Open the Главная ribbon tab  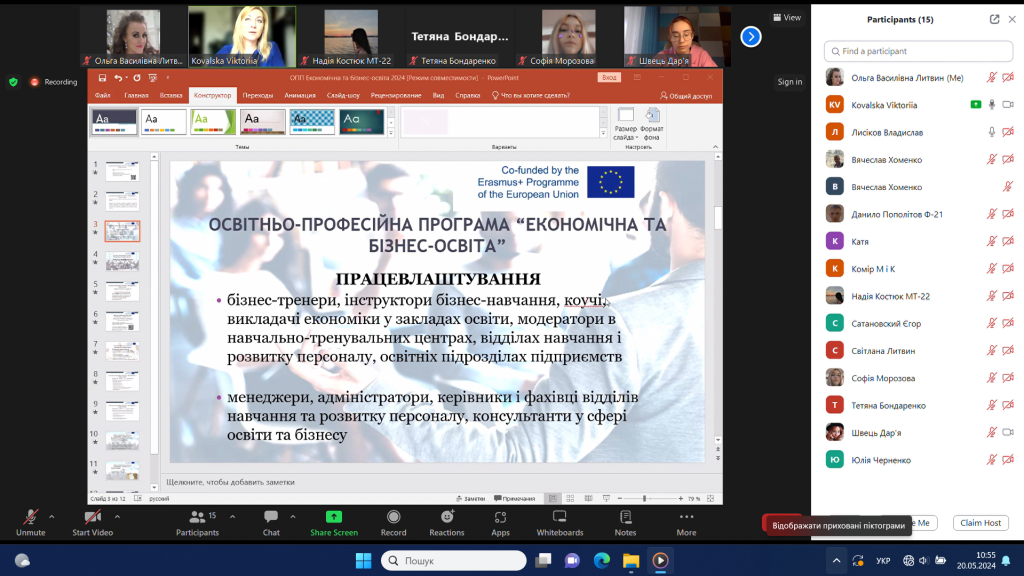click(136, 95)
